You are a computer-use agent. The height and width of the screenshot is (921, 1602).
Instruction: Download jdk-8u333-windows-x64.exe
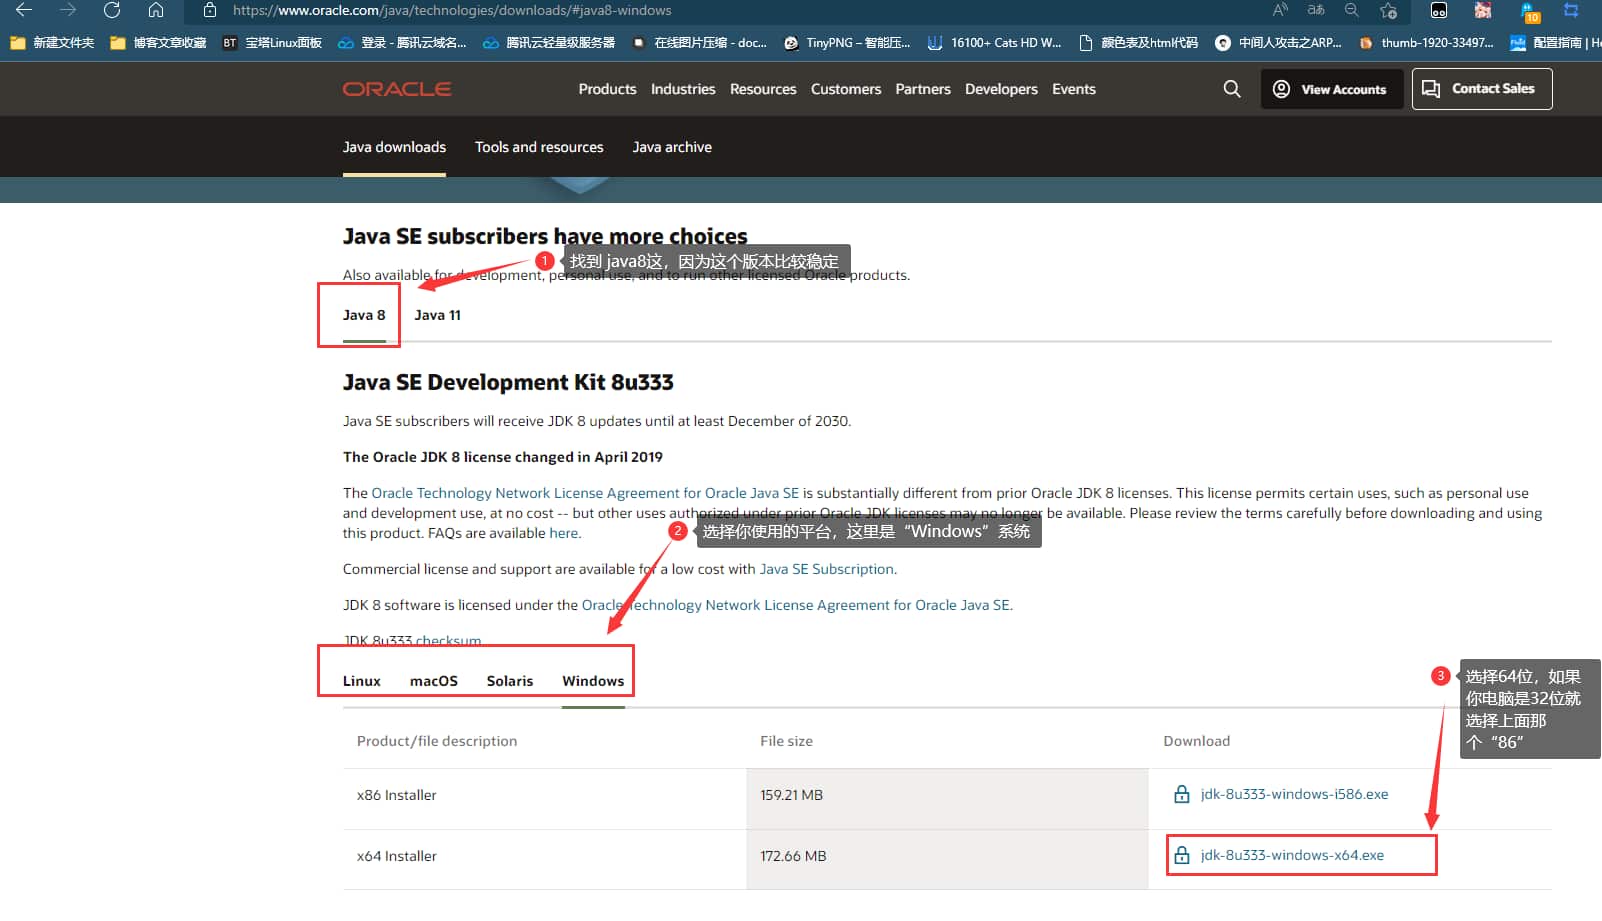tap(1292, 855)
